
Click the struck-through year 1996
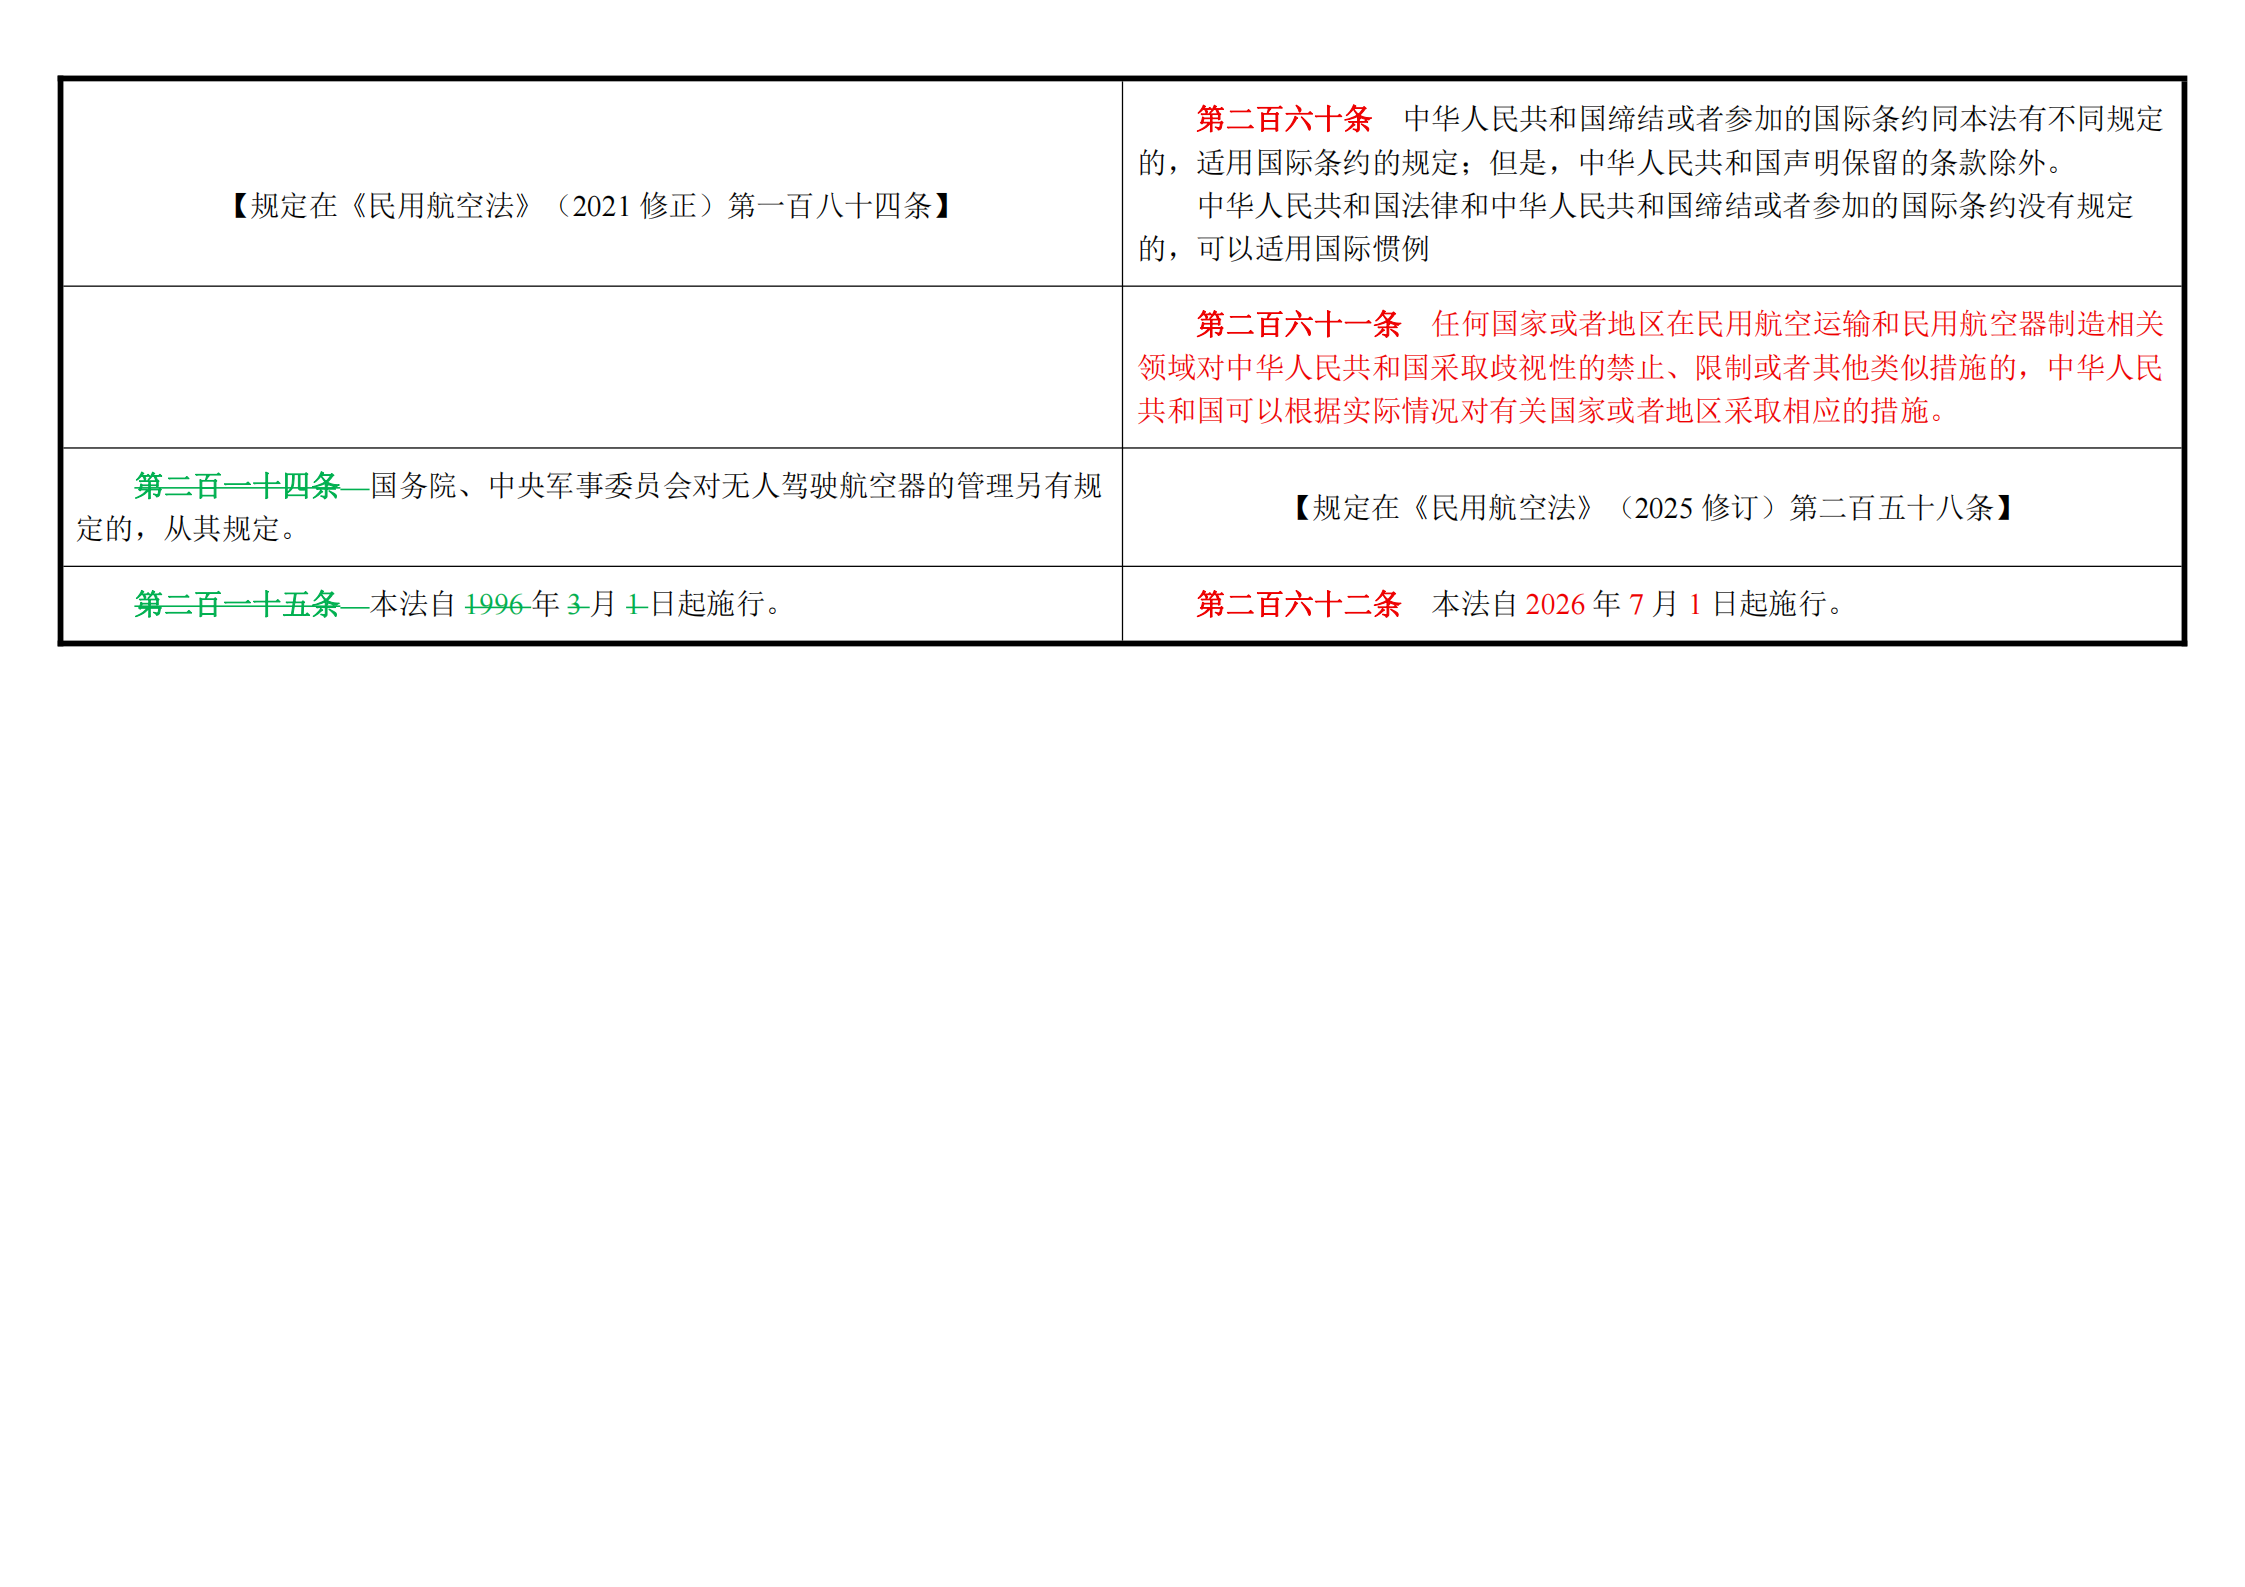tap(494, 604)
